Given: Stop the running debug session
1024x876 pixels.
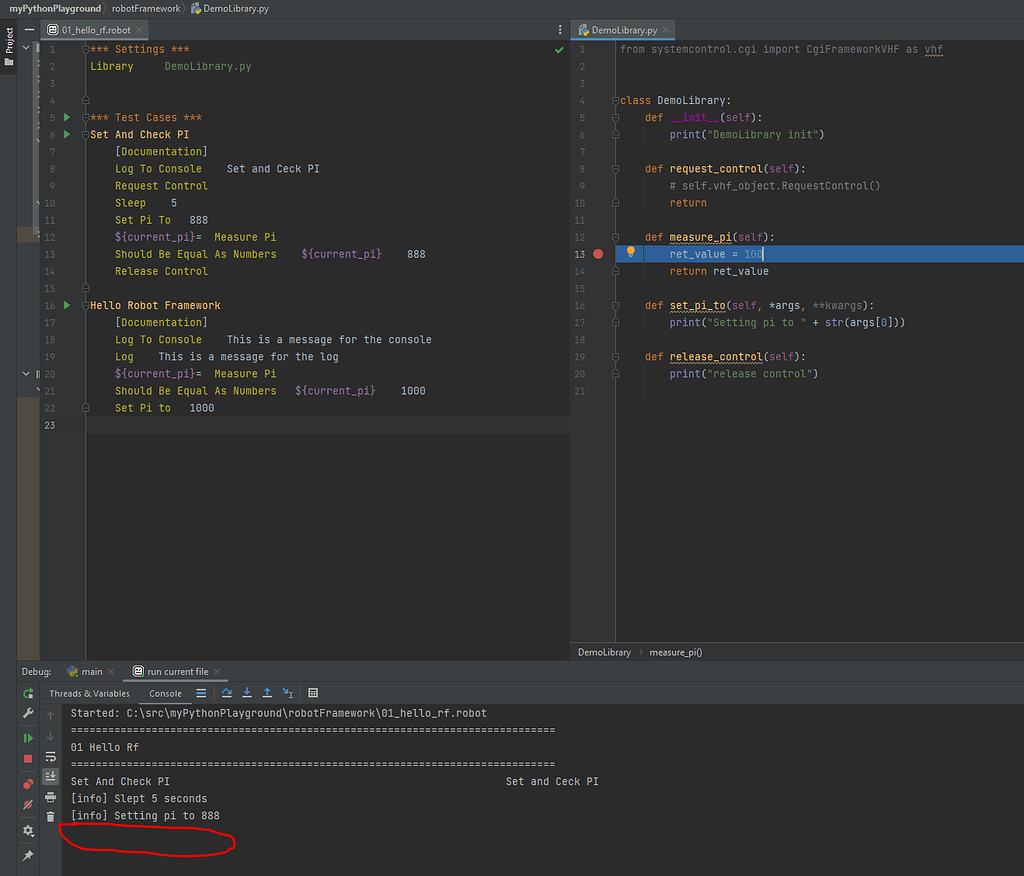Looking at the screenshot, I should (x=28, y=757).
